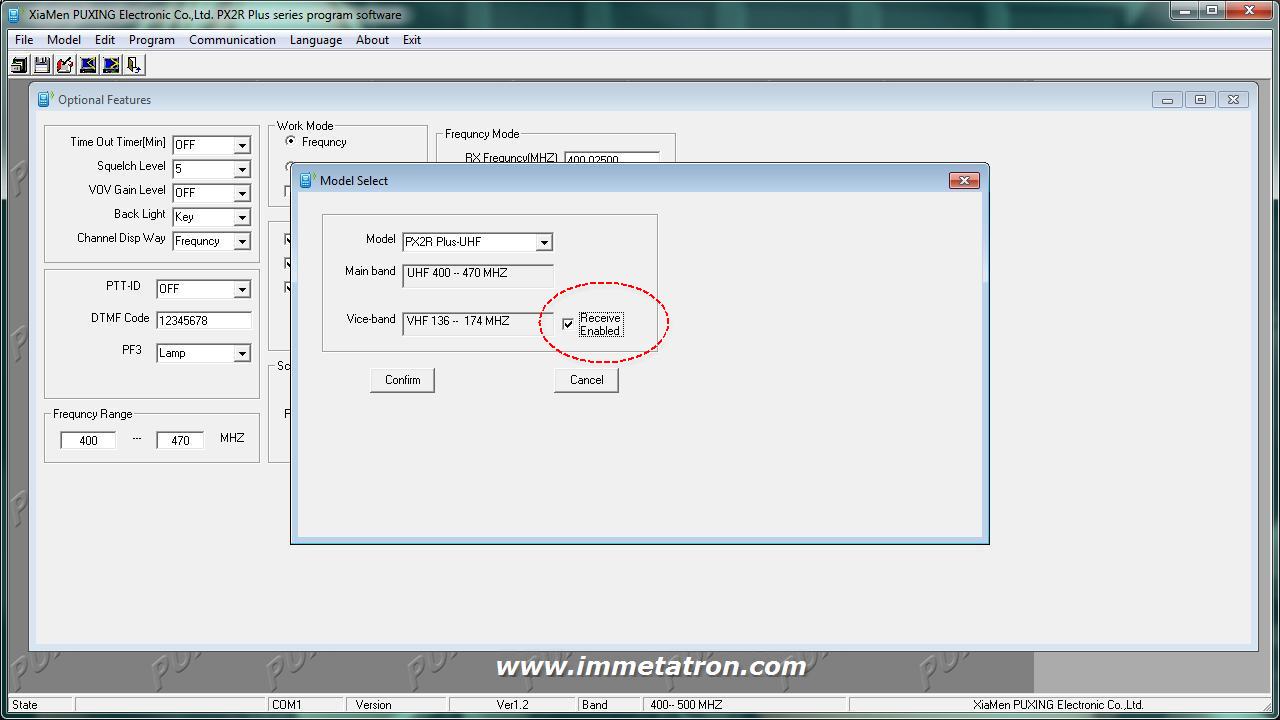Click the Version label in status bar
1280x720 pixels.
[x=374, y=705]
